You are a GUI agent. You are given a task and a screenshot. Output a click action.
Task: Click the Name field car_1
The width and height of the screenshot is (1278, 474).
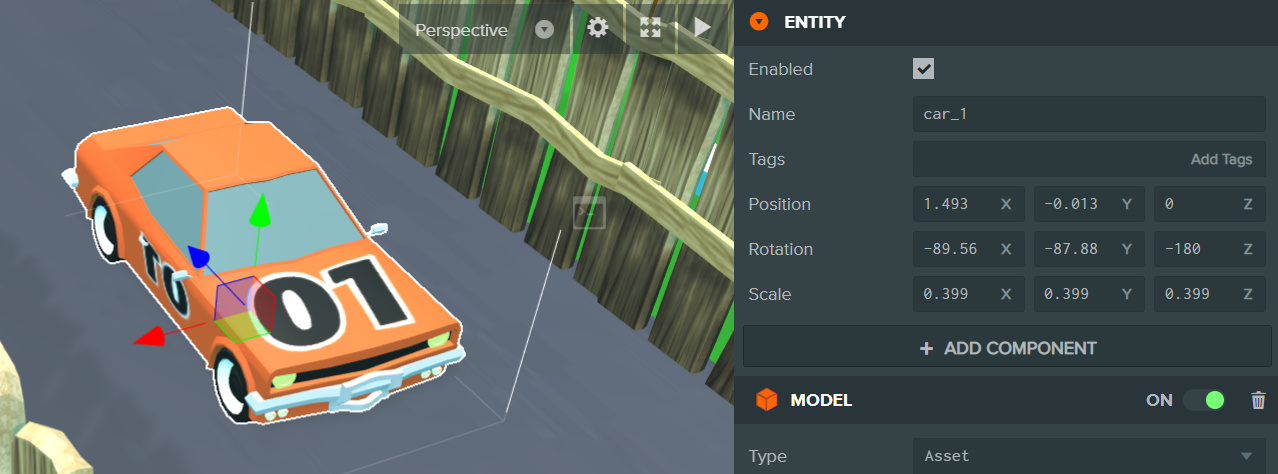(1088, 114)
